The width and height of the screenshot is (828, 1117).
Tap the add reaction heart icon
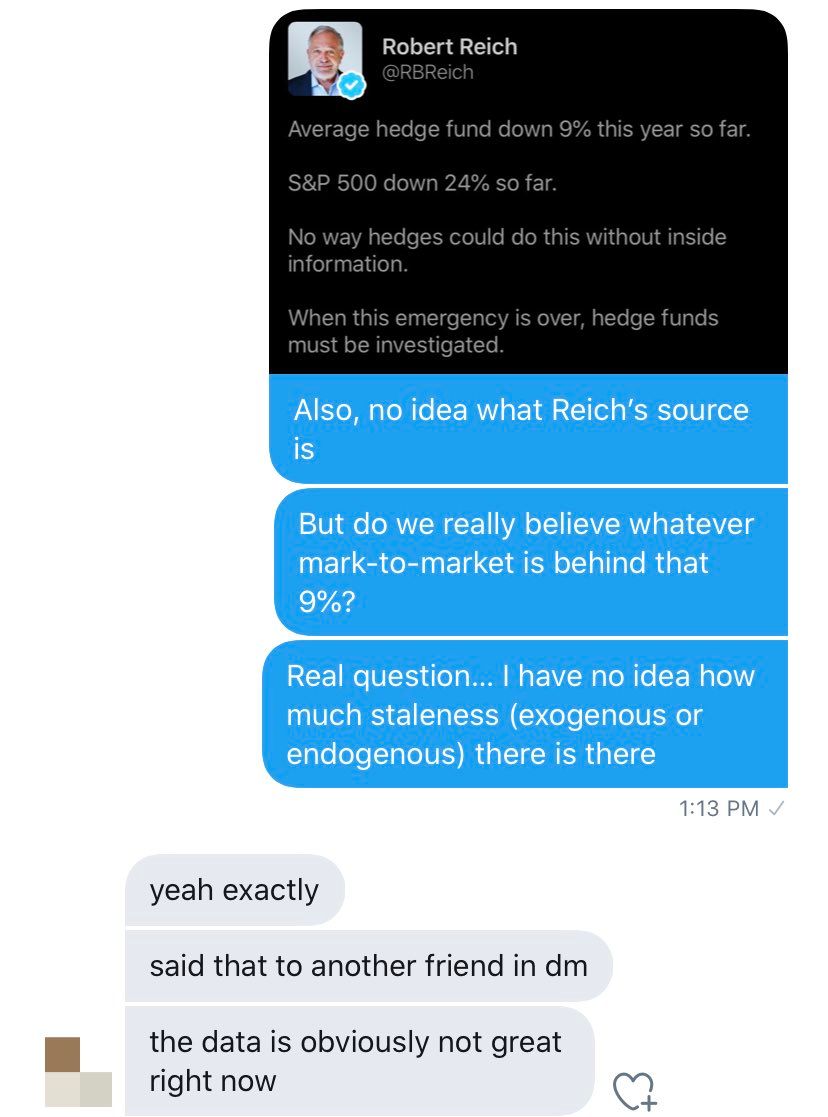tap(633, 1090)
